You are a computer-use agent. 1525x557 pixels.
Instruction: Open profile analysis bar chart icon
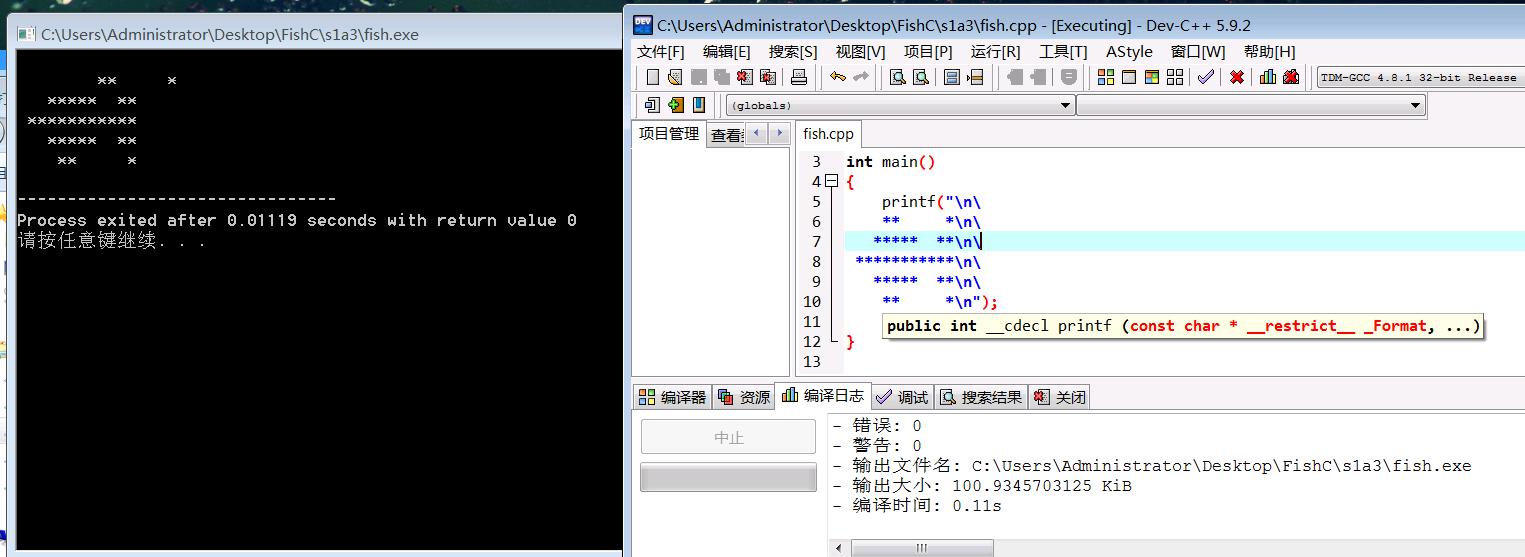1268,77
